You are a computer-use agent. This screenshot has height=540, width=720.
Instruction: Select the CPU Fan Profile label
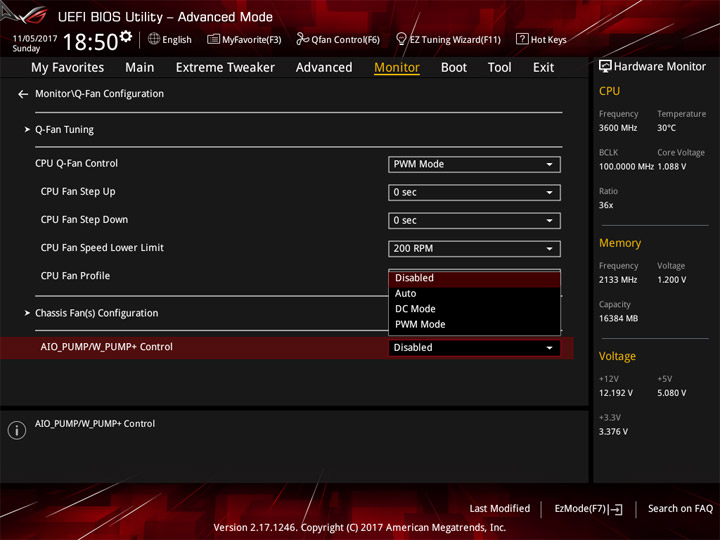[75, 276]
